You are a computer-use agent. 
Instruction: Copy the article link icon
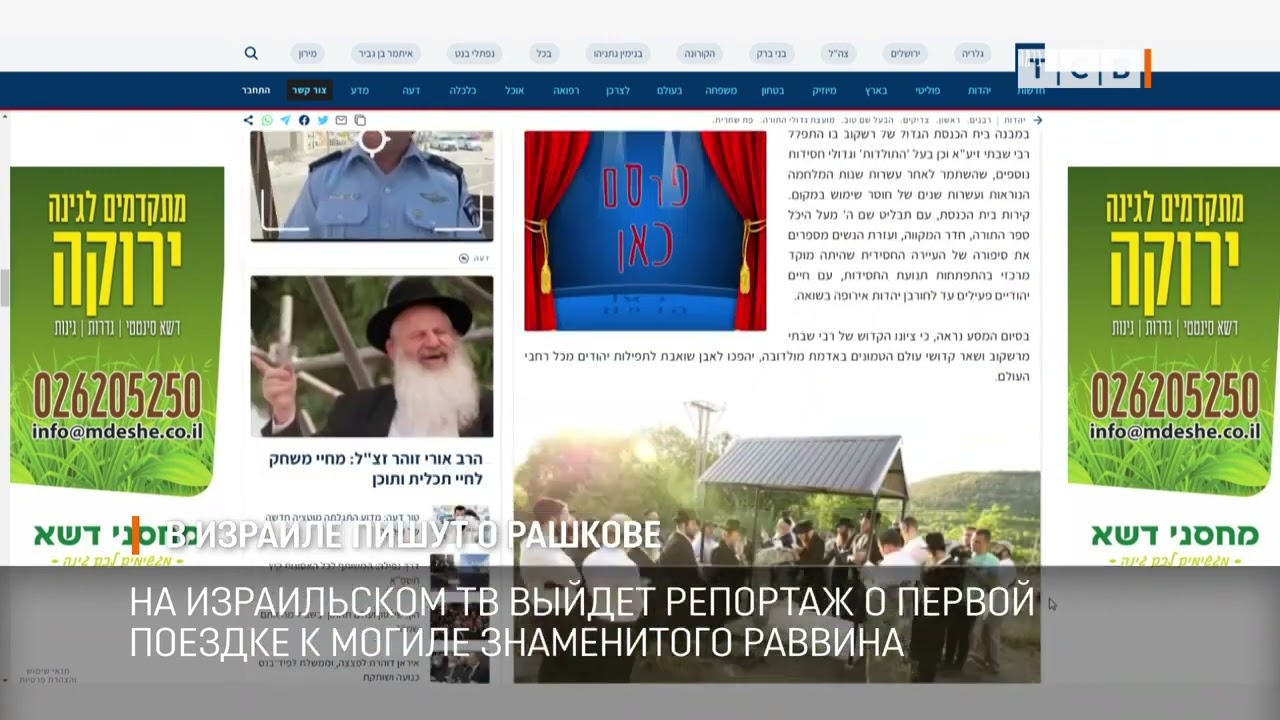[360, 120]
